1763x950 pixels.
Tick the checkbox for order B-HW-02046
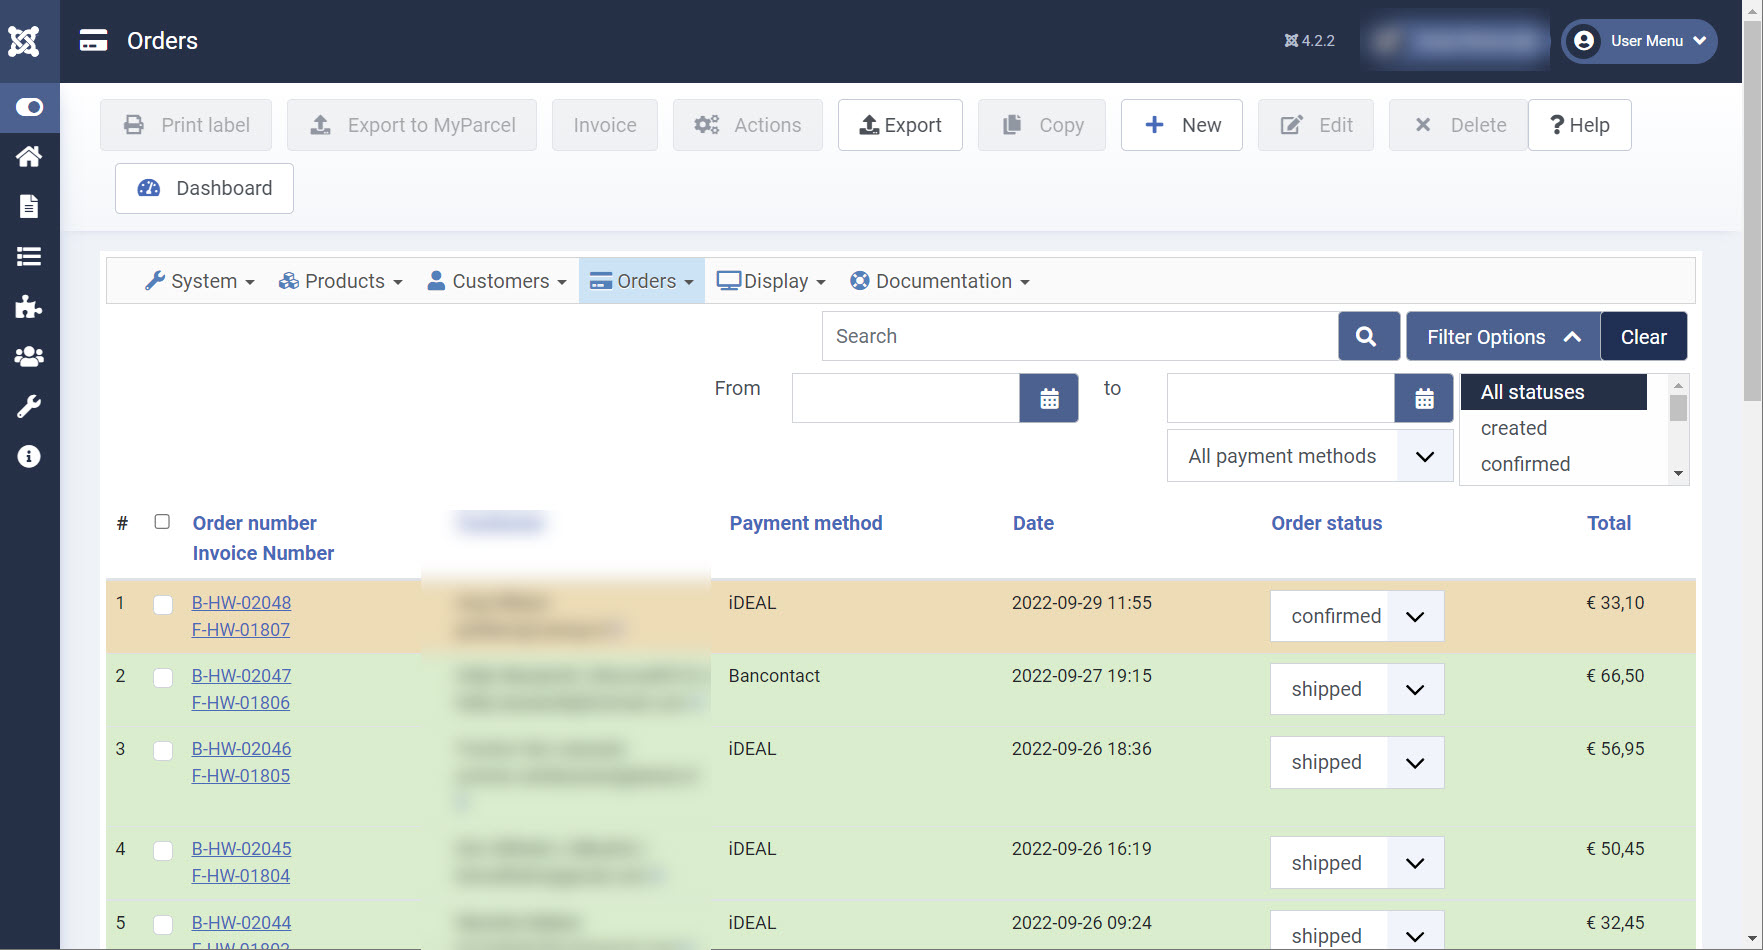click(163, 751)
